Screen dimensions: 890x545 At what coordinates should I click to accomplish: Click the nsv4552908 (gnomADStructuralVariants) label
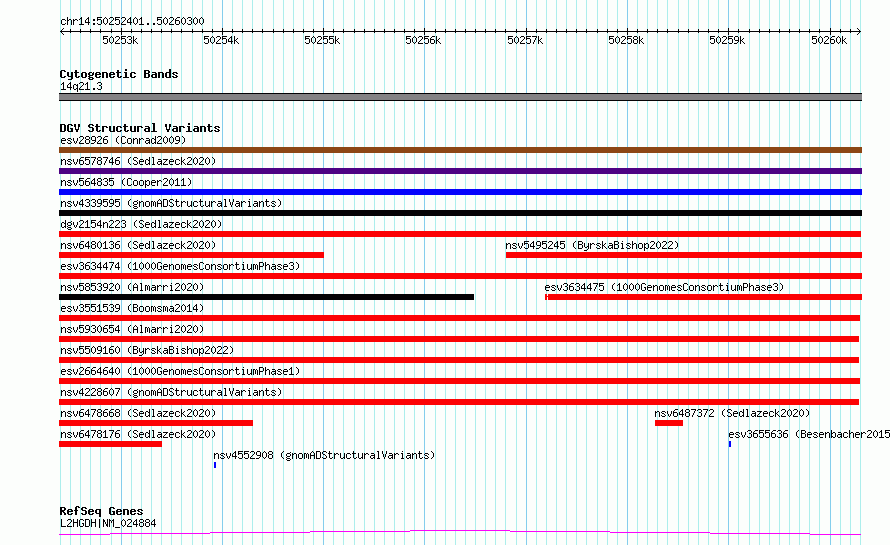coord(324,455)
